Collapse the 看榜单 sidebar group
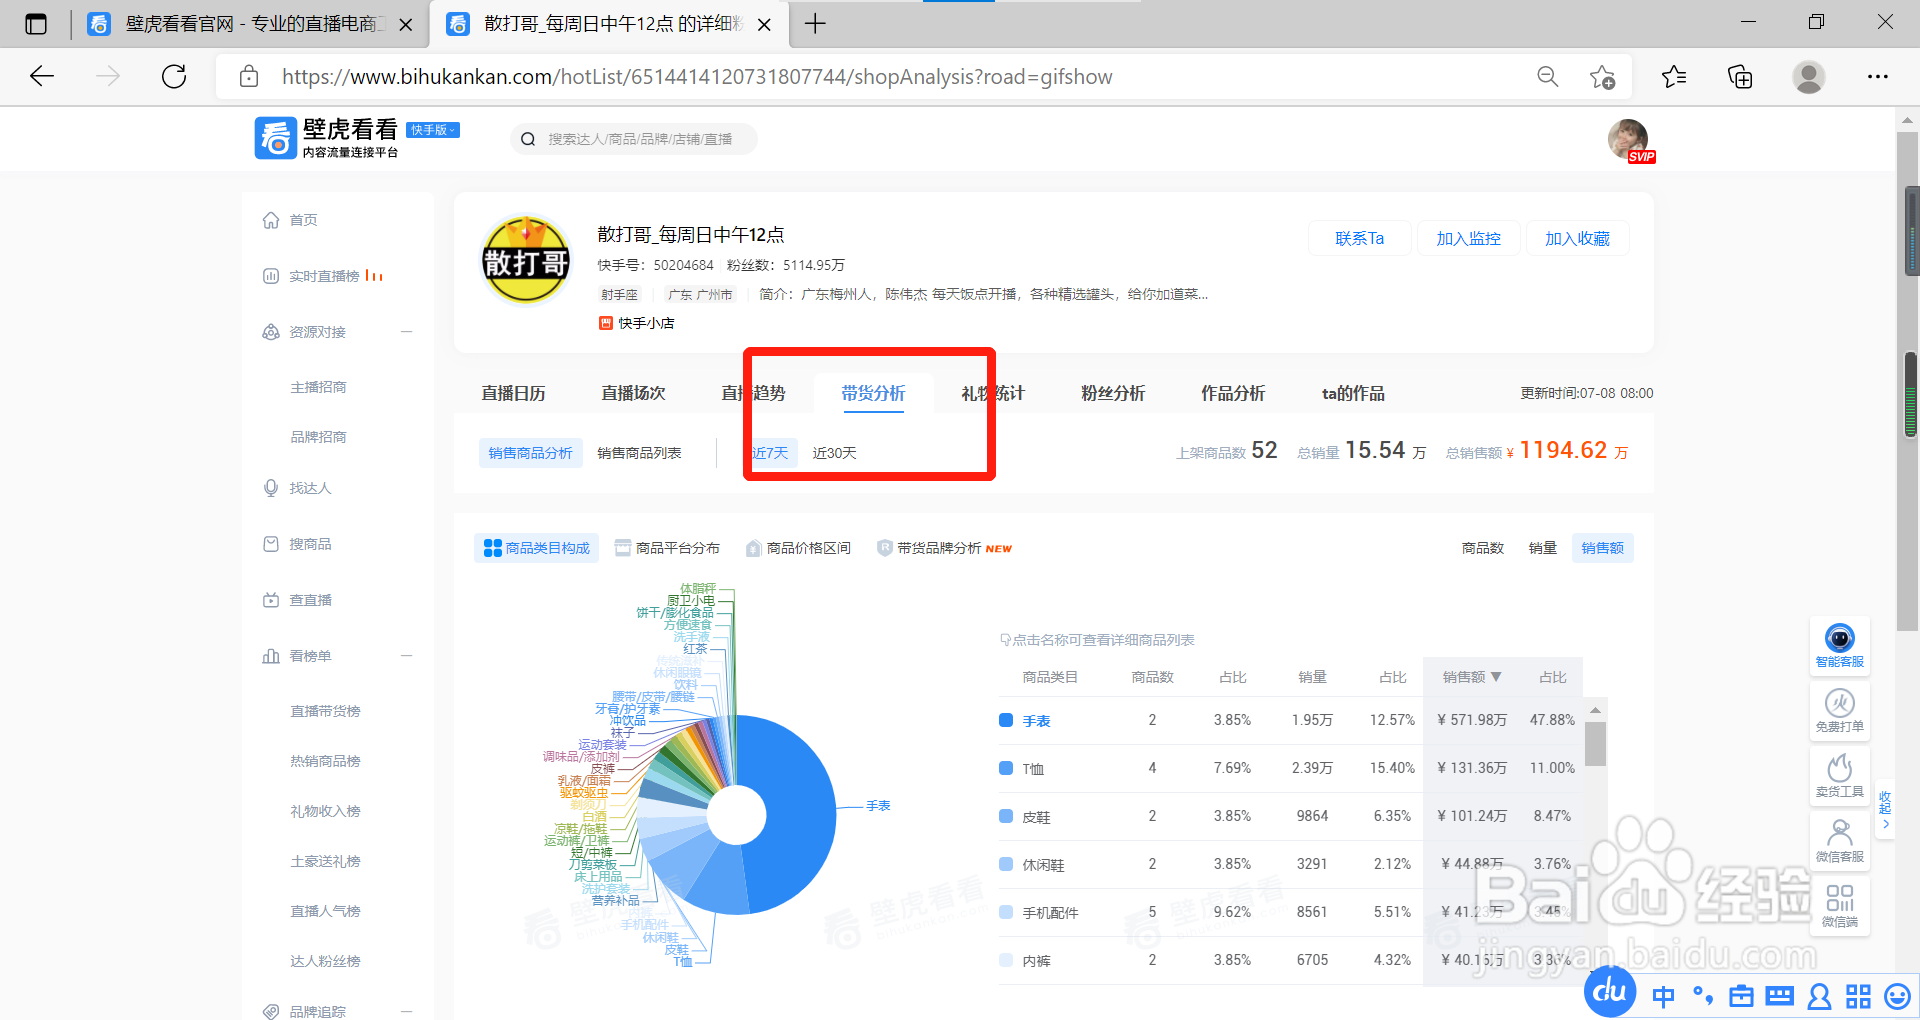This screenshot has width=1920, height=1020. (406, 655)
